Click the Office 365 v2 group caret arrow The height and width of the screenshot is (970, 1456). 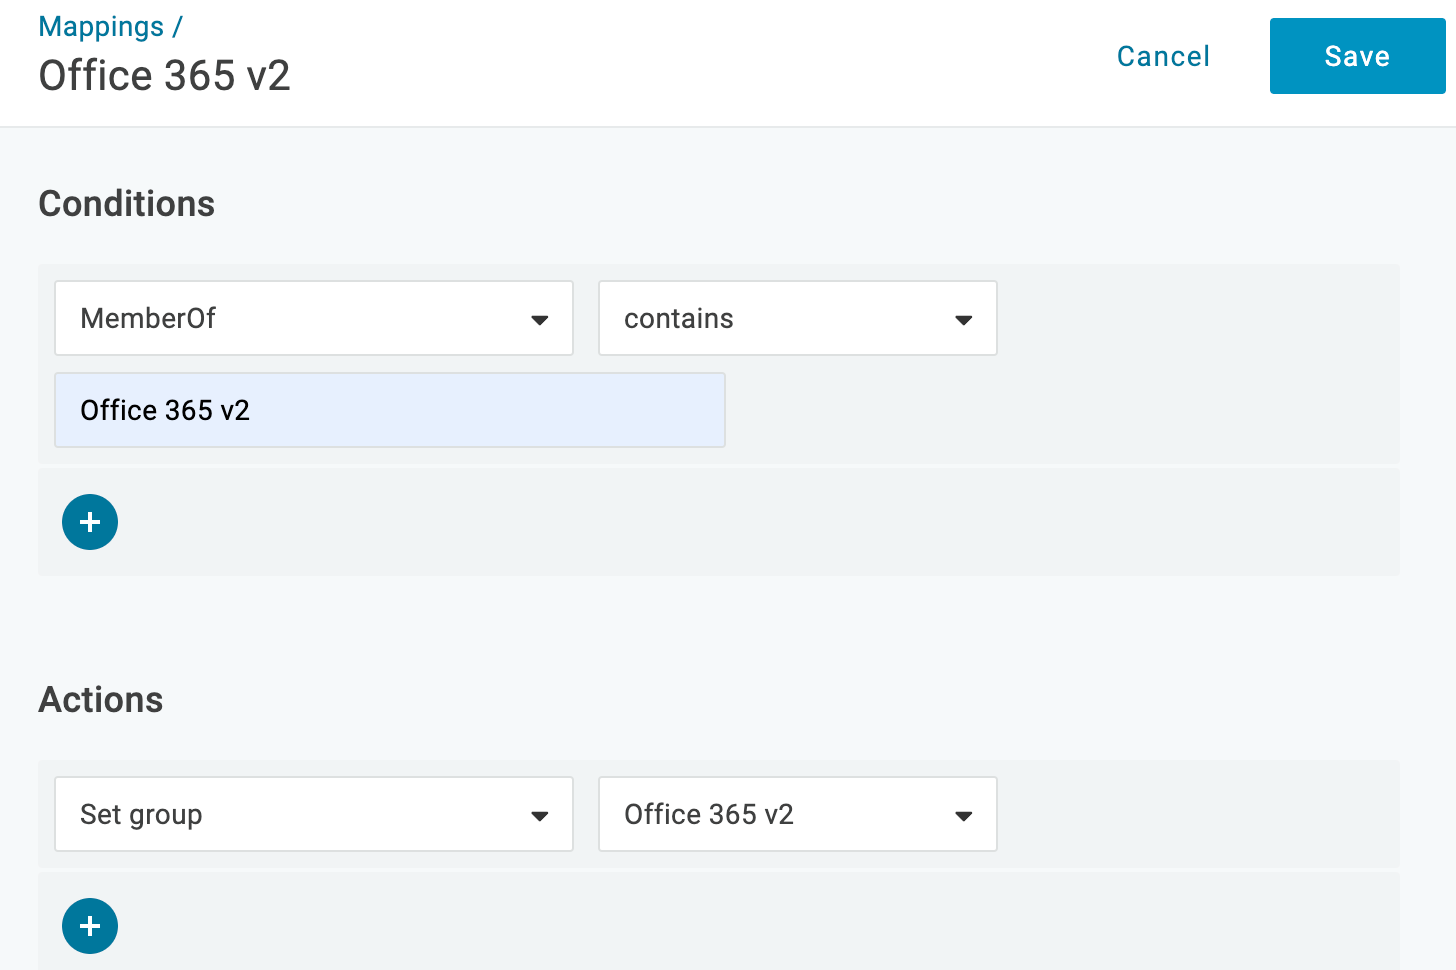point(964,816)
